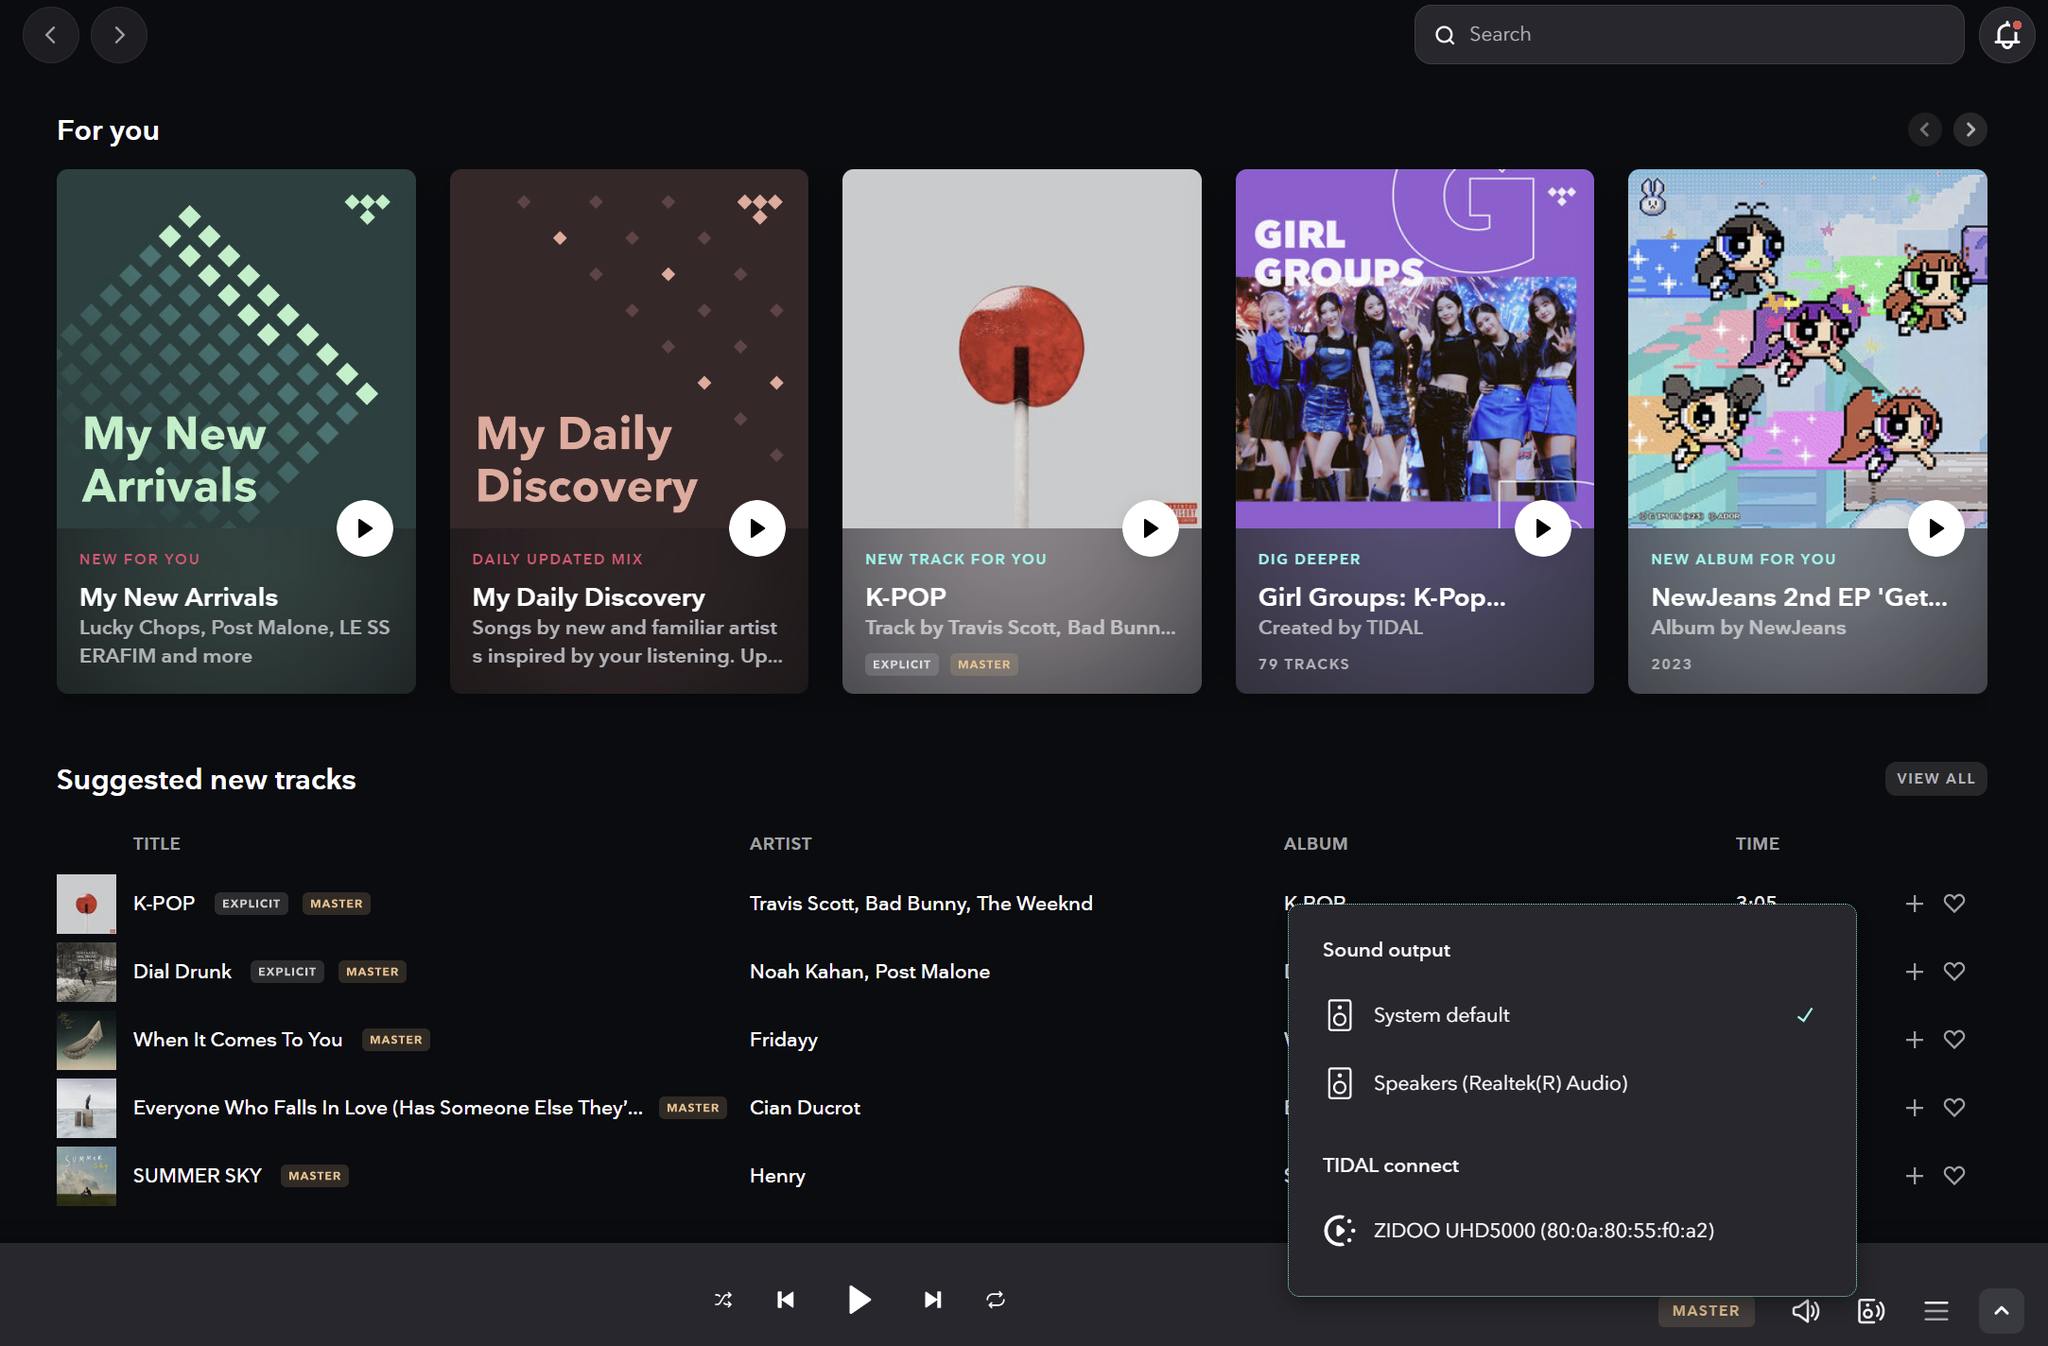The height and width of the screenshot is (1346, 2048).
Task: Play the My Daily Discovery mix
Action: (757, 528)
